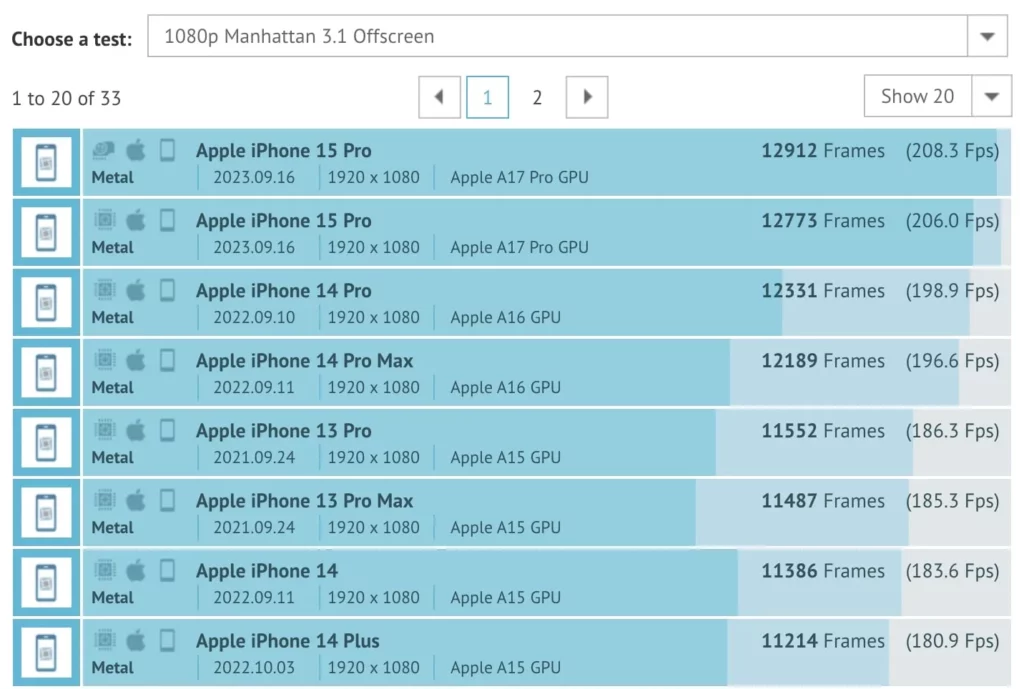Image resolution: width=1024 pixels, height=689 pixels.
Task: Click the phone thumbnail for iPhone 15 Pro top result
Action: [x=46, y=163]
